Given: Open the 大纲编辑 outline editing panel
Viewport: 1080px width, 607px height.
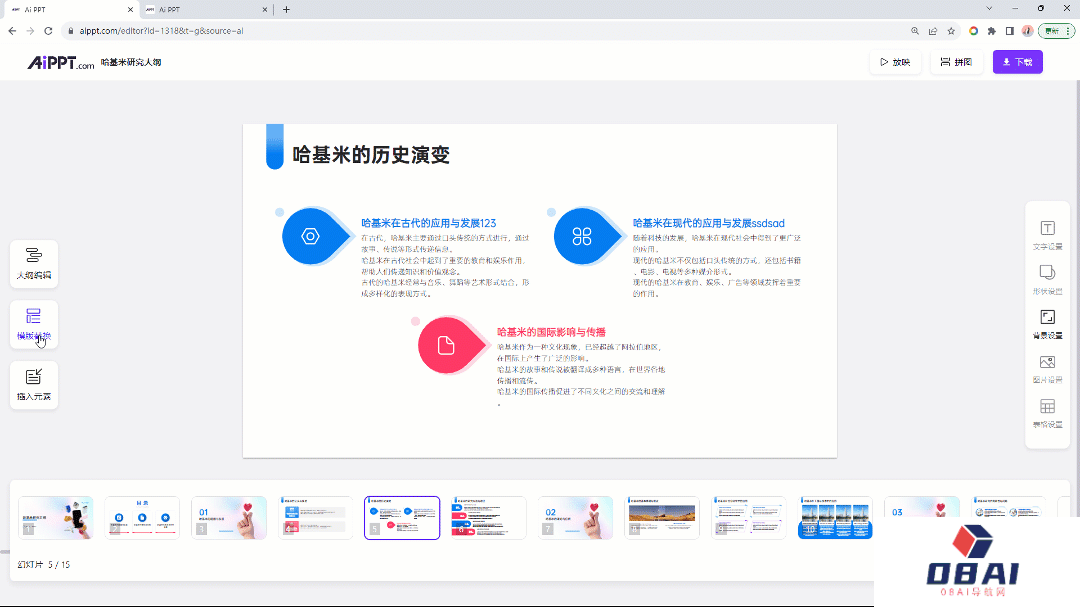Looking at the screenshot, I should point(33,263).
